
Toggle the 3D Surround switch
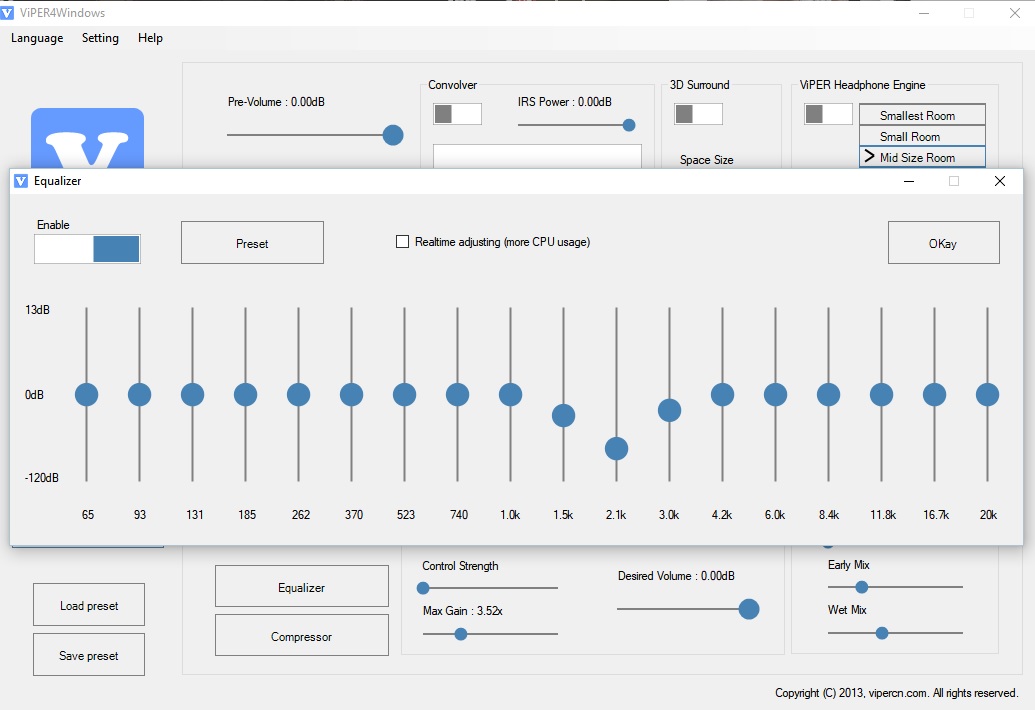tap(698, 114)
